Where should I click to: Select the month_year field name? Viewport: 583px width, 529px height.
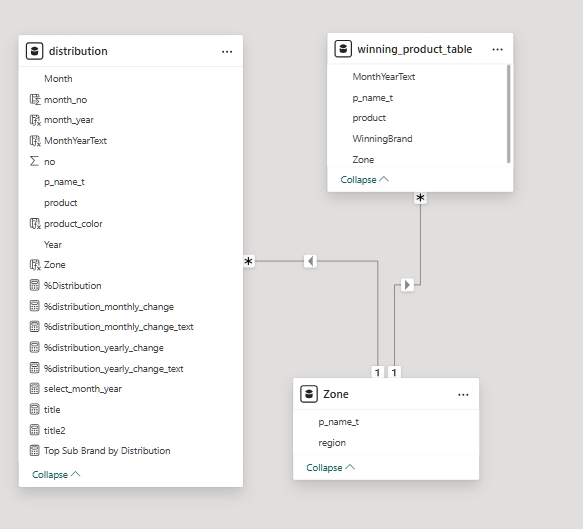(69, 120)
